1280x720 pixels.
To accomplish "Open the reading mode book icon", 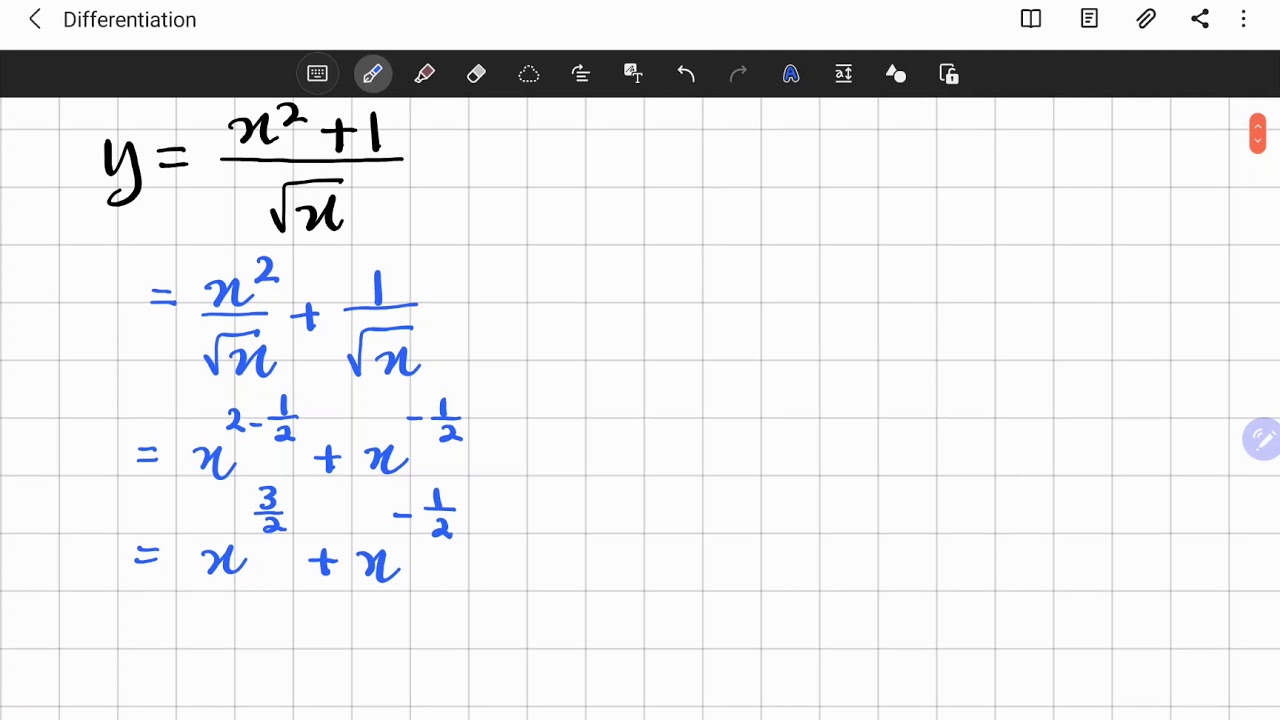I will [x=1031, y=19].
